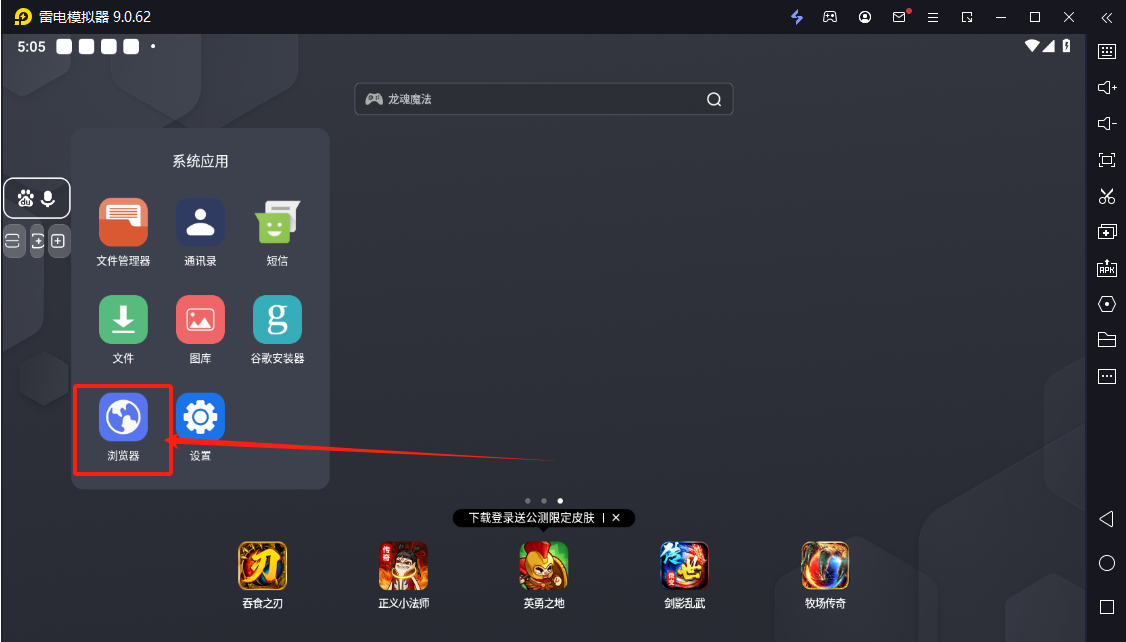The height and width of the screenshot is (642, 1126).
Task: Launch the 吞食之刃 game
Action: coord(263,566)
